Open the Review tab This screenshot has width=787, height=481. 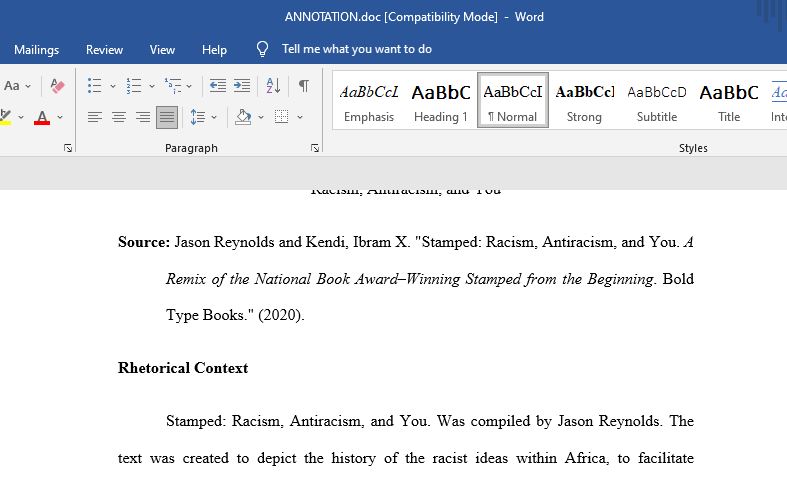tap(104, 50)
